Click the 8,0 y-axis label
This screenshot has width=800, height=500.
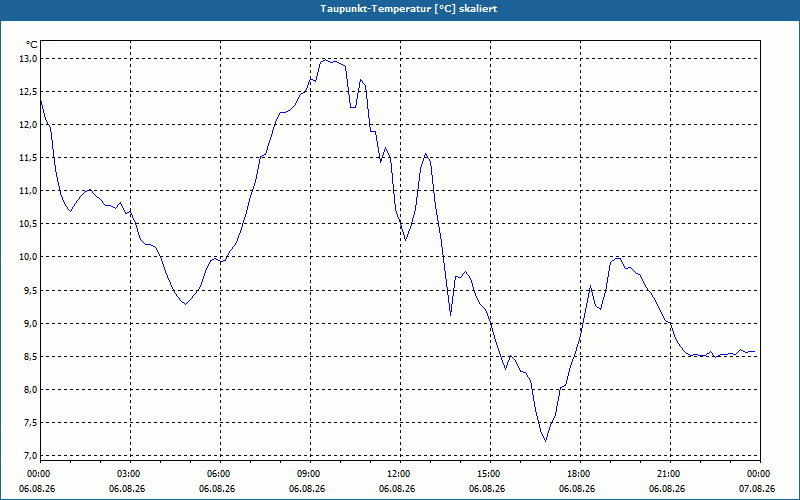(x=31, y=389)
